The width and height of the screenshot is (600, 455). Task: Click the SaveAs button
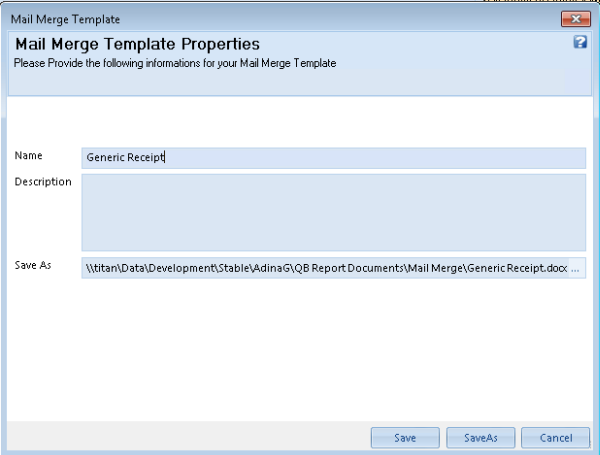(481, 438)
